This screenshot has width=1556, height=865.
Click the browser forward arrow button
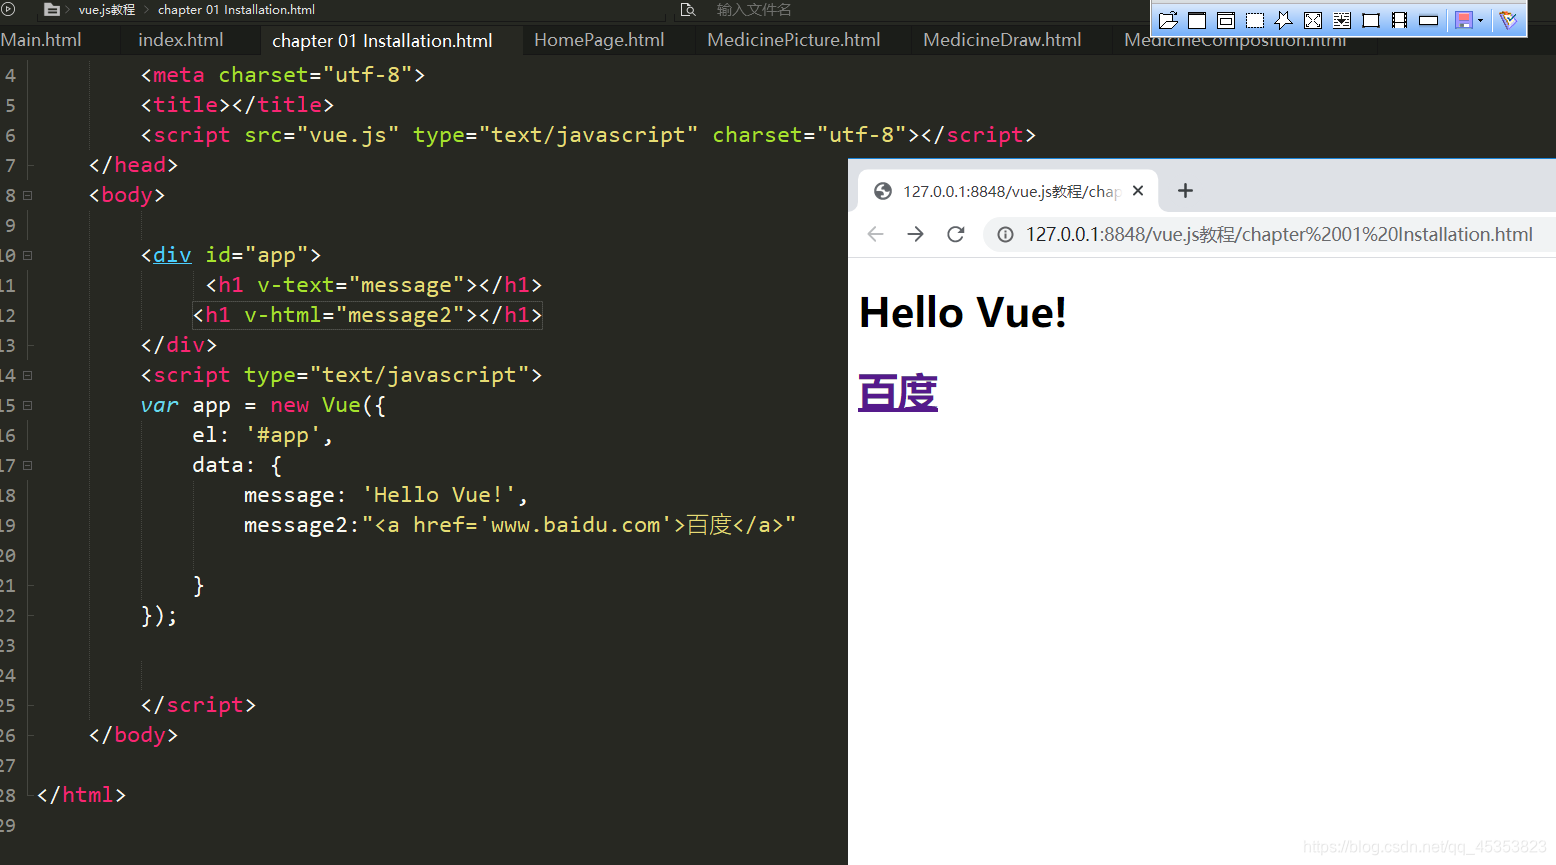(x=915, y=234)
